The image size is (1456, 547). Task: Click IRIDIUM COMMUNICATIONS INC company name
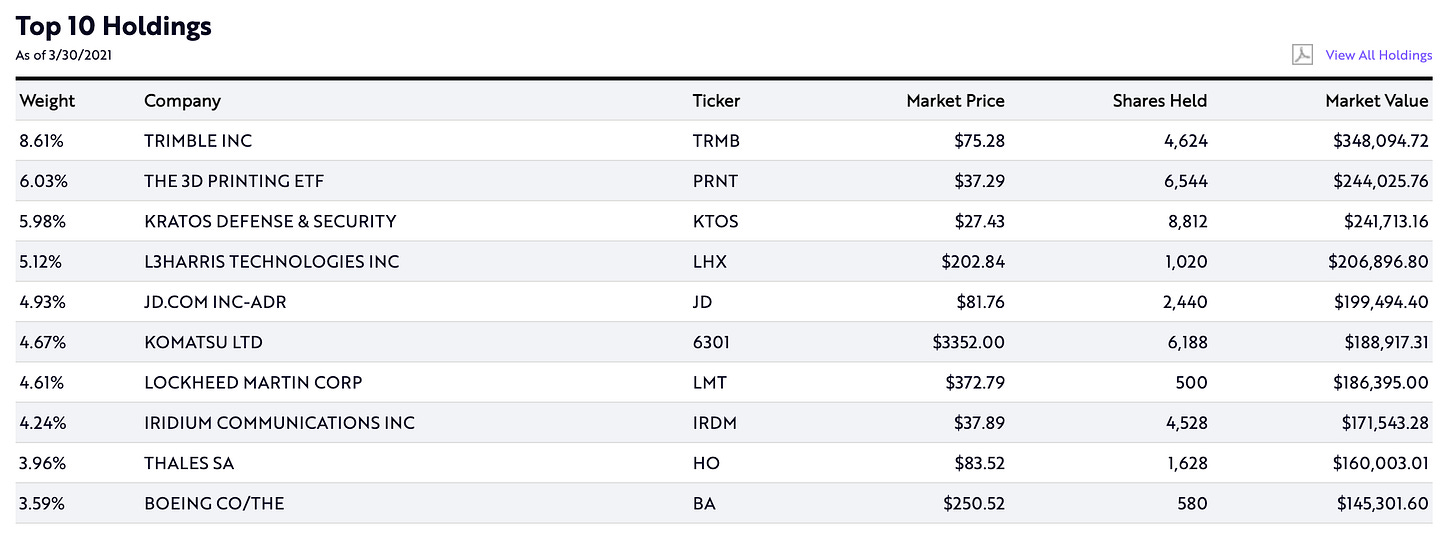279,423
